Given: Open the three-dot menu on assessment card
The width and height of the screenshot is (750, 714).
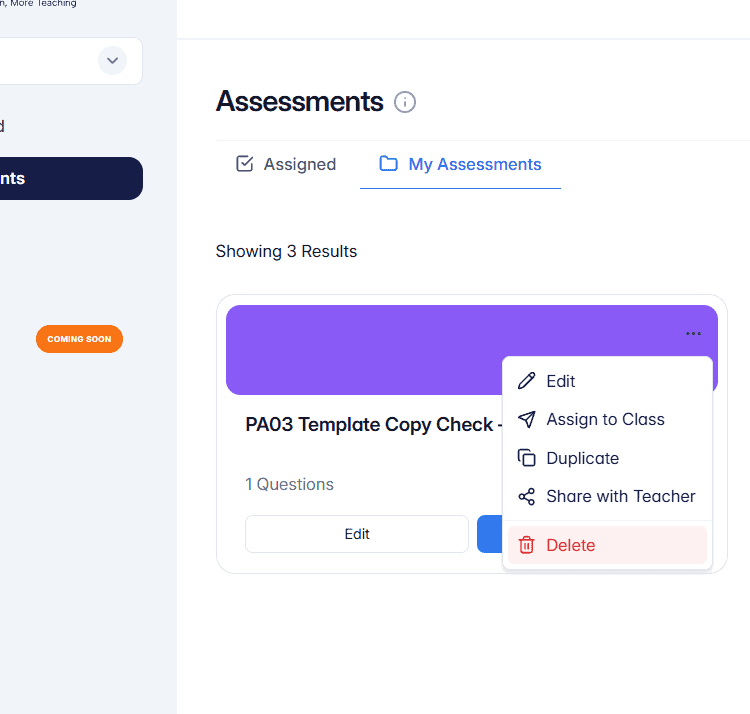Looking at the screenshot, I should click(693, 333).
